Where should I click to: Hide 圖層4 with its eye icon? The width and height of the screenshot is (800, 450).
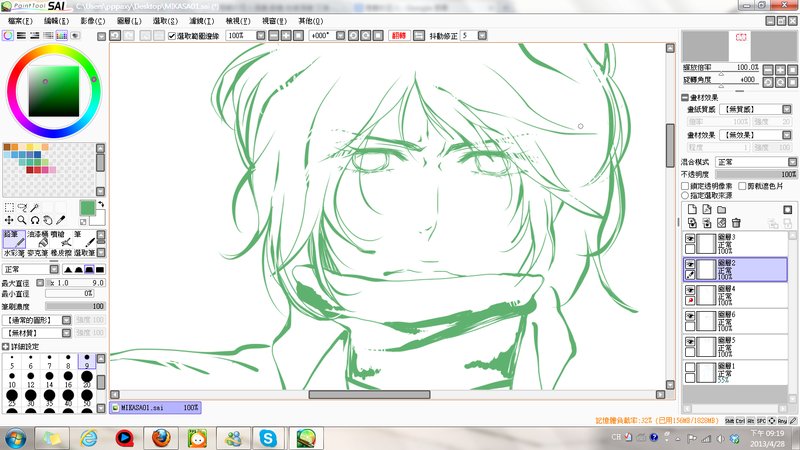click(x=690, y=290)
